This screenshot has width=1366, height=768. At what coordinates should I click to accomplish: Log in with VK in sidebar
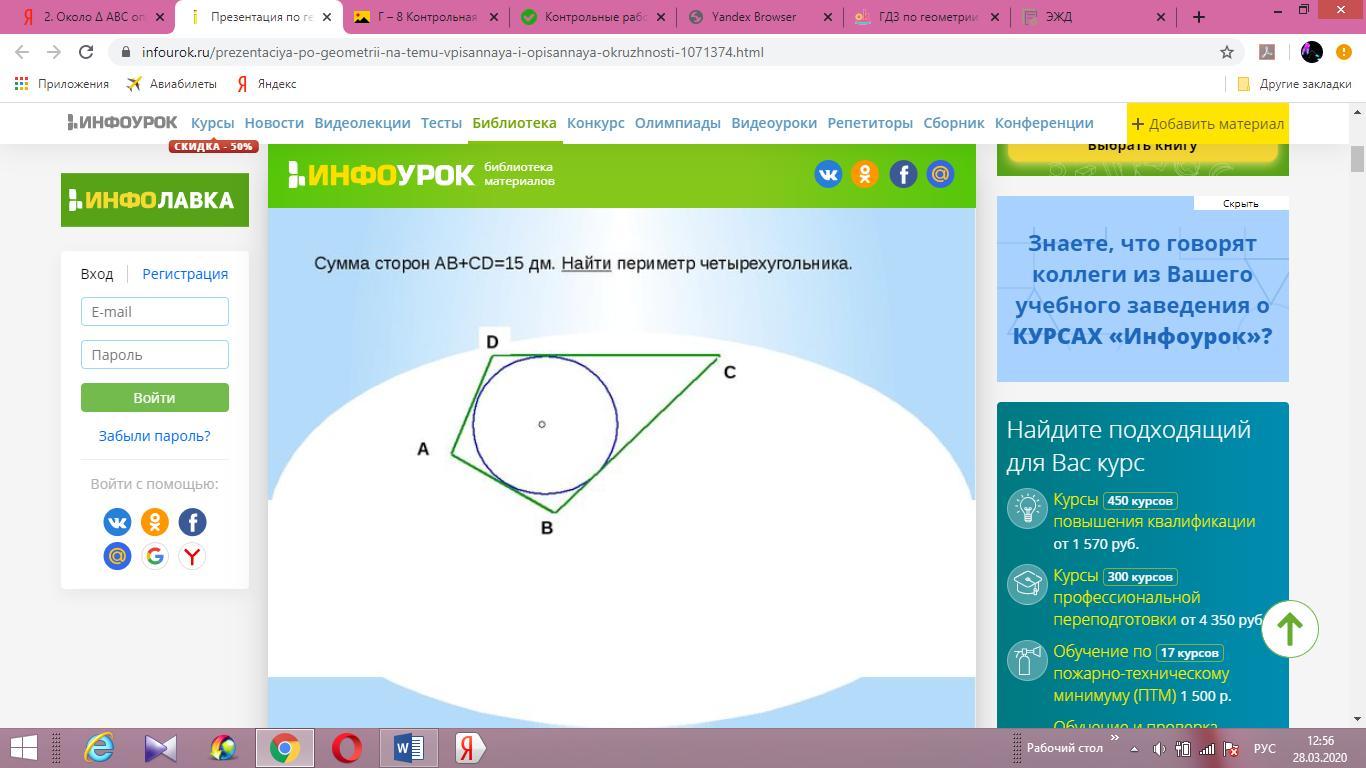pyautogui.click(x=117, y=522)
